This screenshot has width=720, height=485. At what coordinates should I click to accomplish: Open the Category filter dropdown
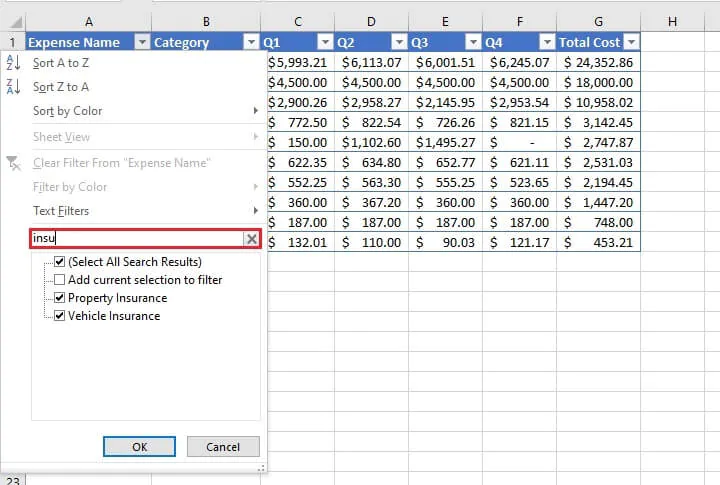coord(251,42)
